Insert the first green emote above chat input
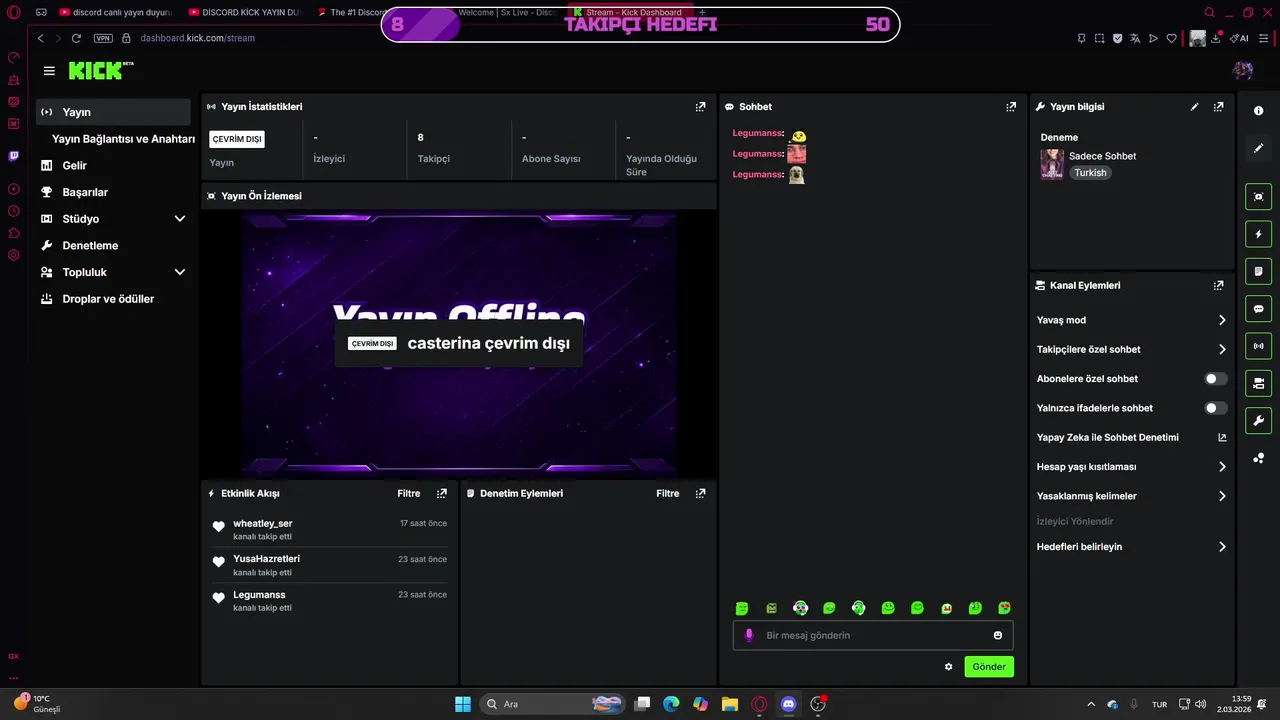 (742, 608)
